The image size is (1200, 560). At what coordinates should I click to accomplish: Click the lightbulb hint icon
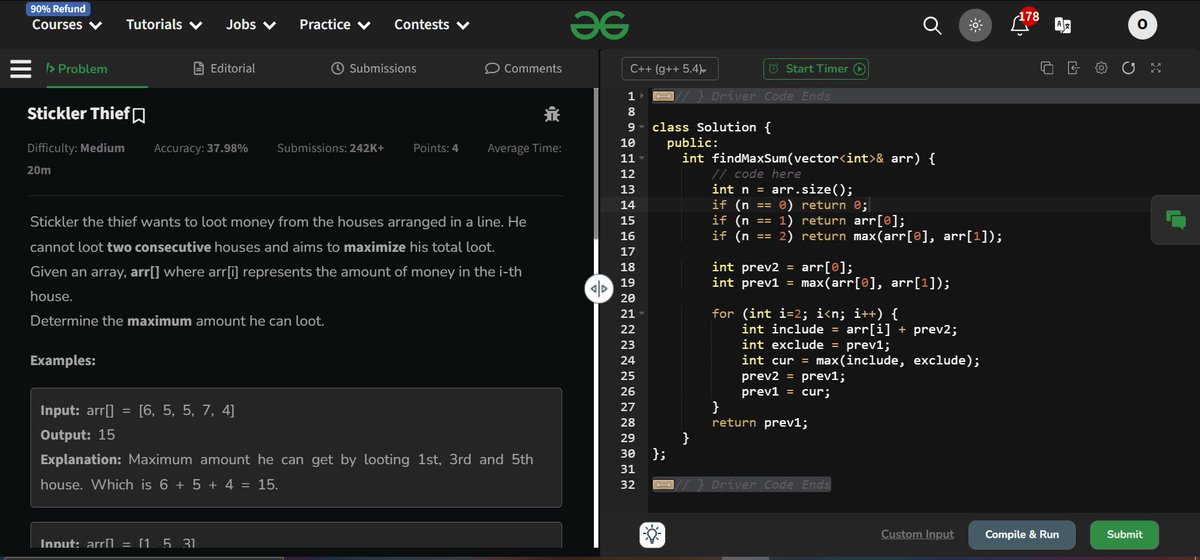tap(652, 534)
